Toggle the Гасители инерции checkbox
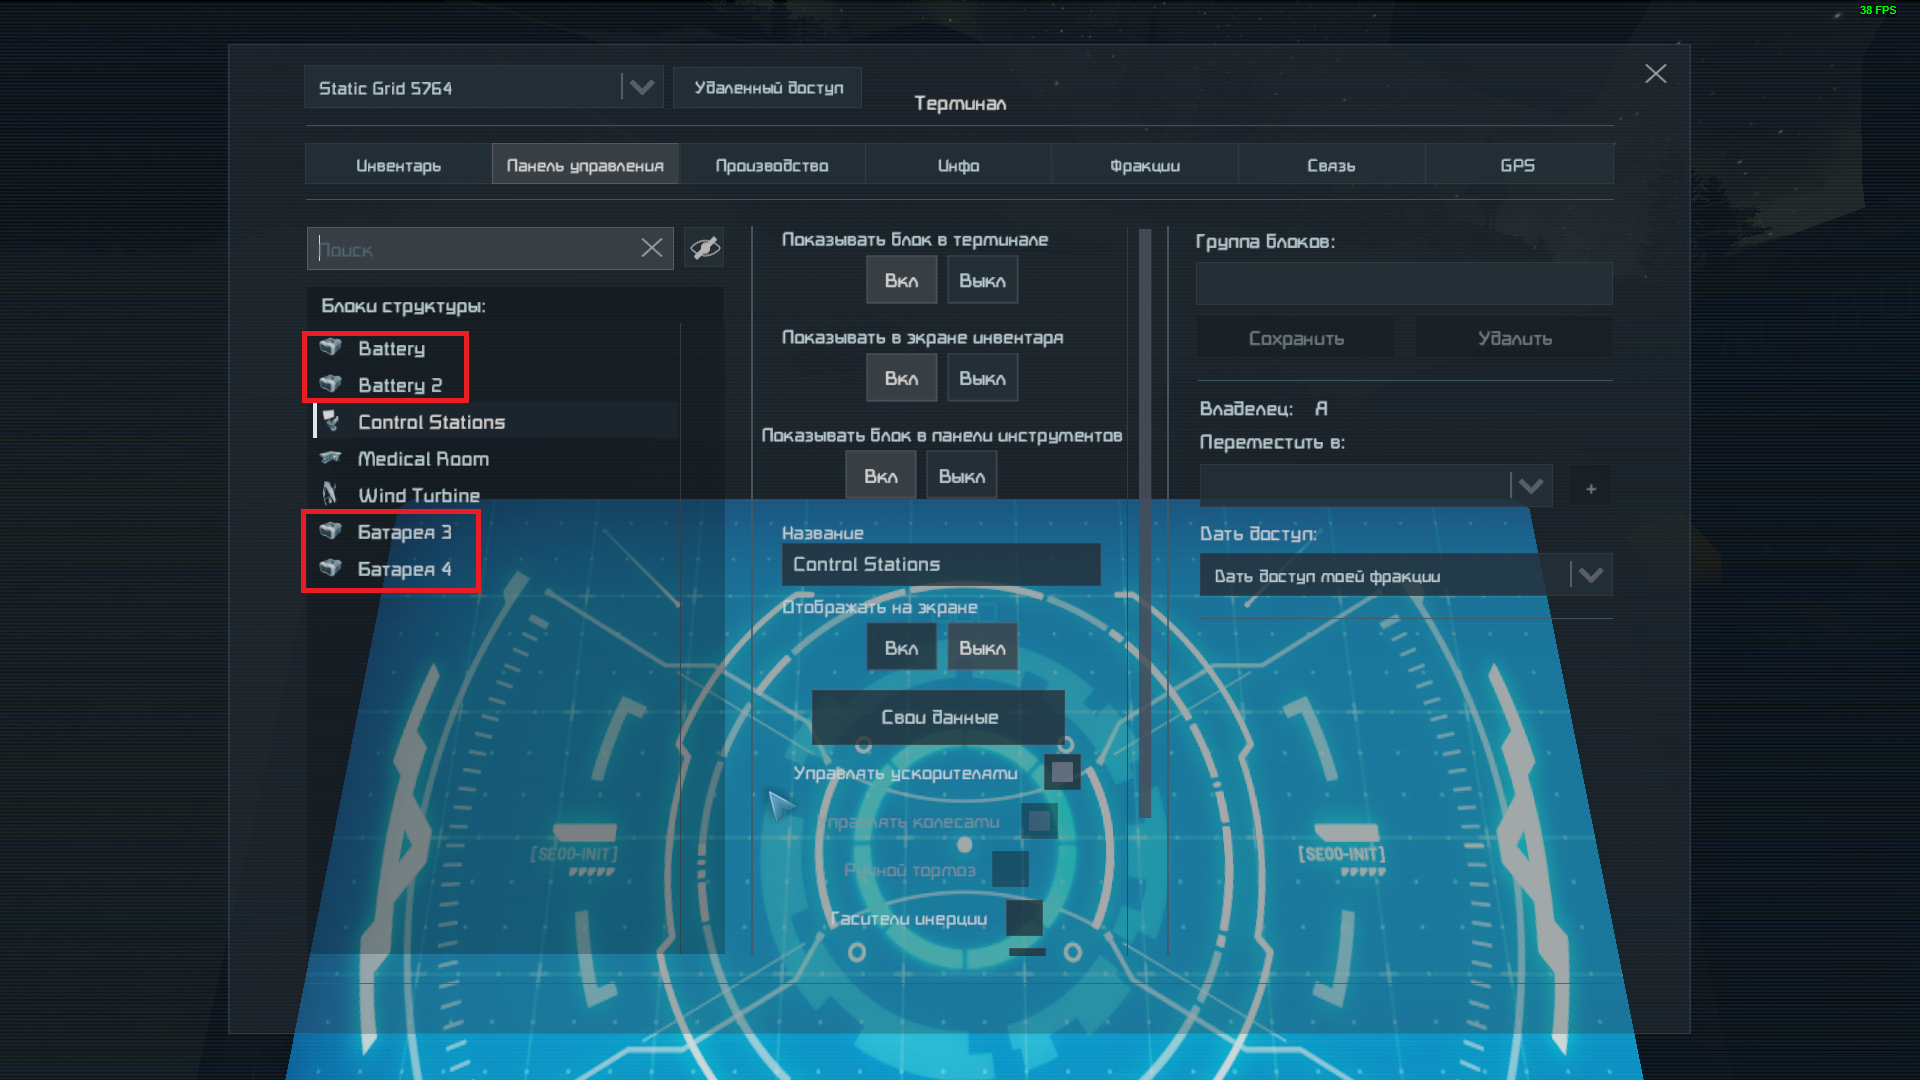 click(1024, 918)
